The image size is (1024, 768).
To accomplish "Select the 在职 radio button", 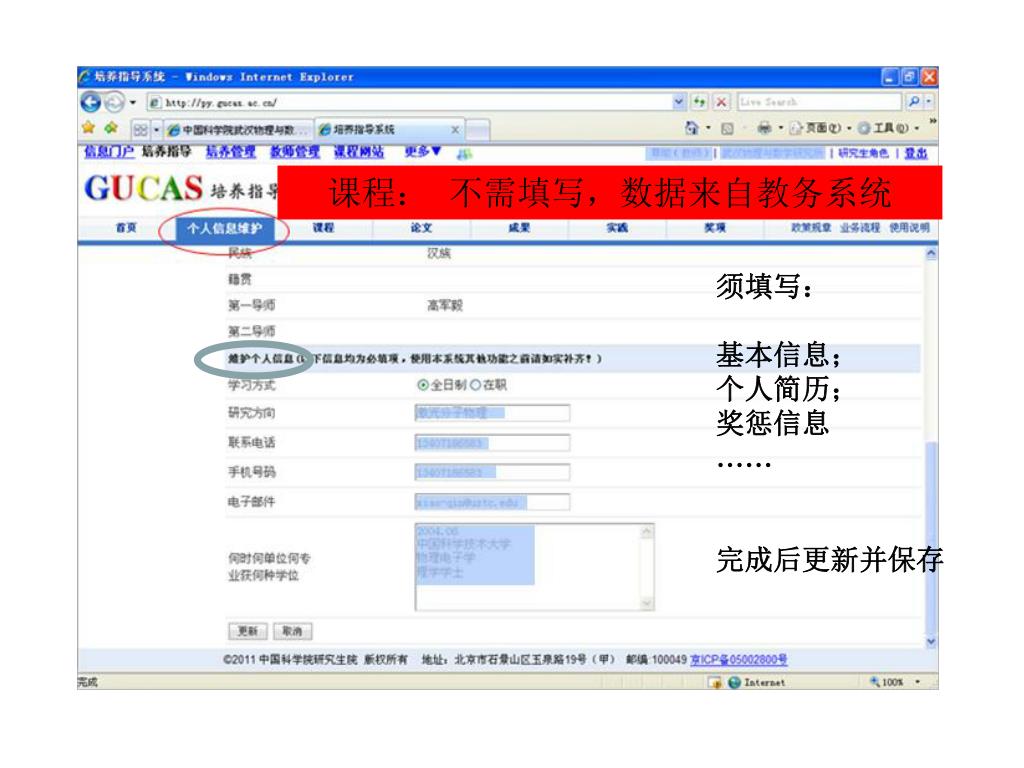I will pos(475,385).
